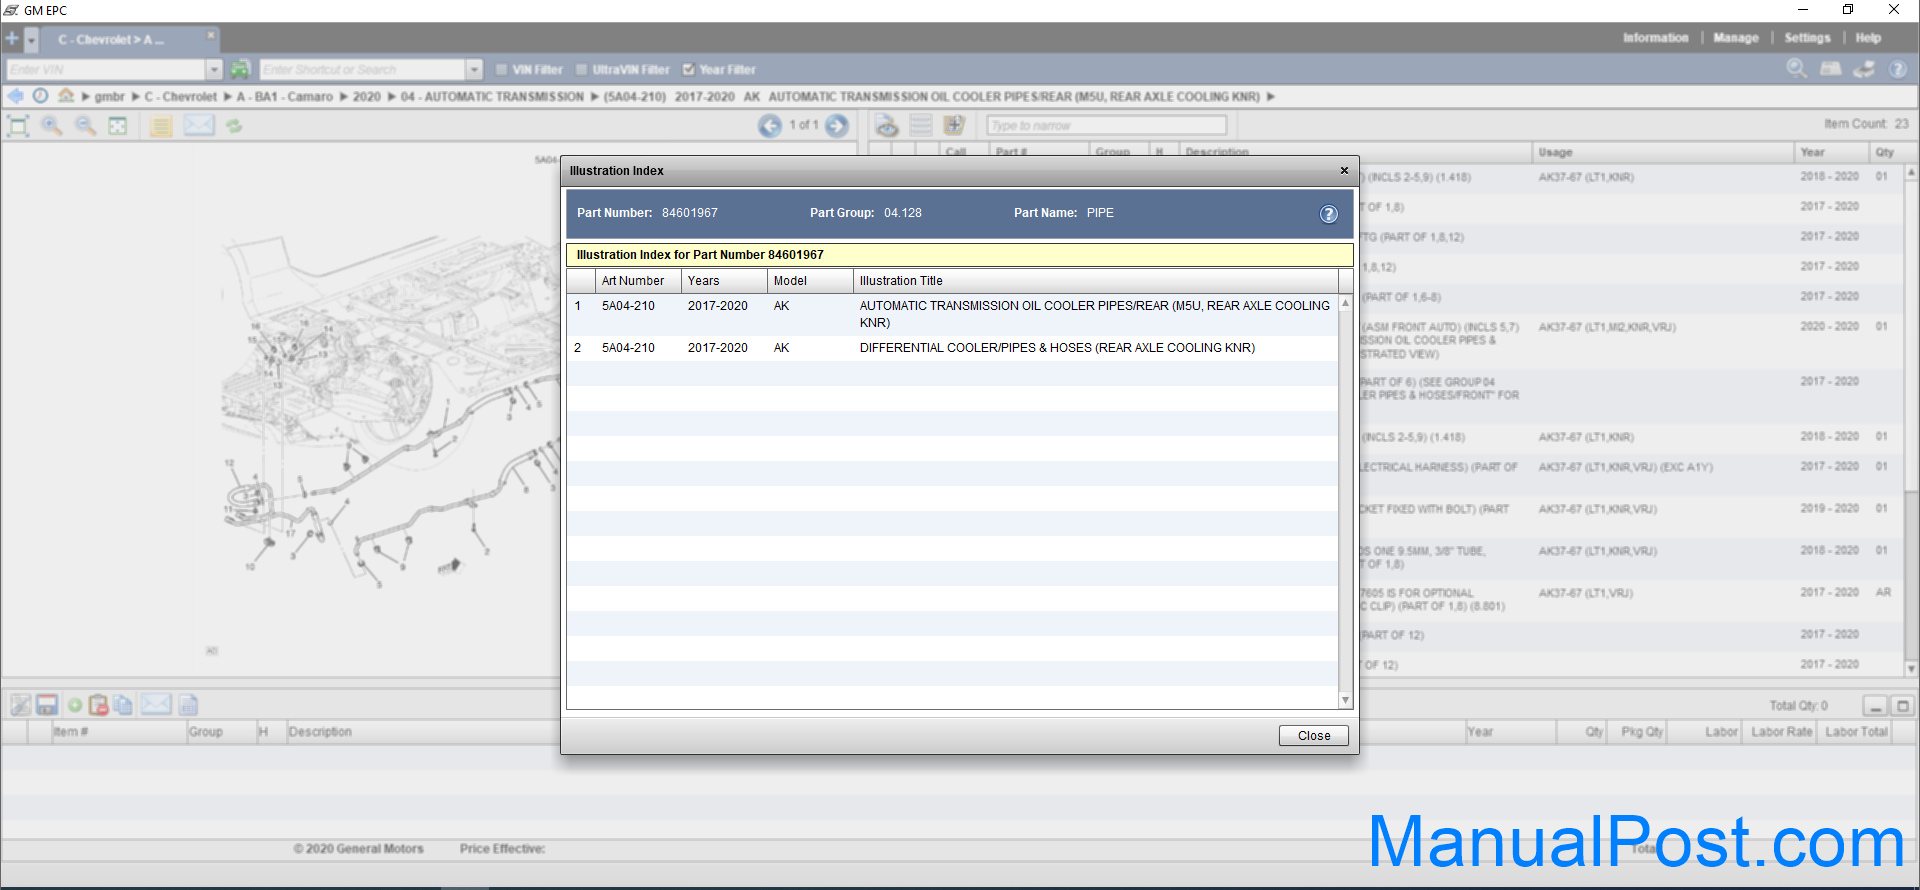
Task: Expand the arrow after C - Chevrolet breadcrumb
Action: (227, 97)
